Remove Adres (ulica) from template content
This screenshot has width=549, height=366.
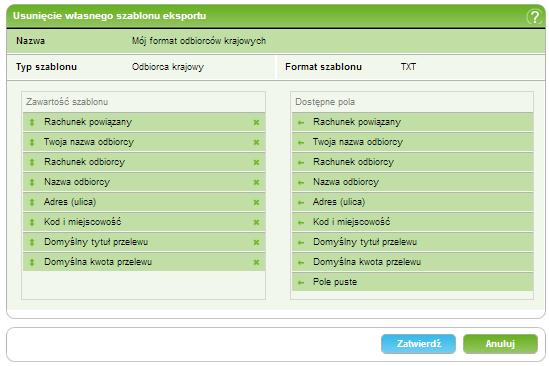(256, 202)
